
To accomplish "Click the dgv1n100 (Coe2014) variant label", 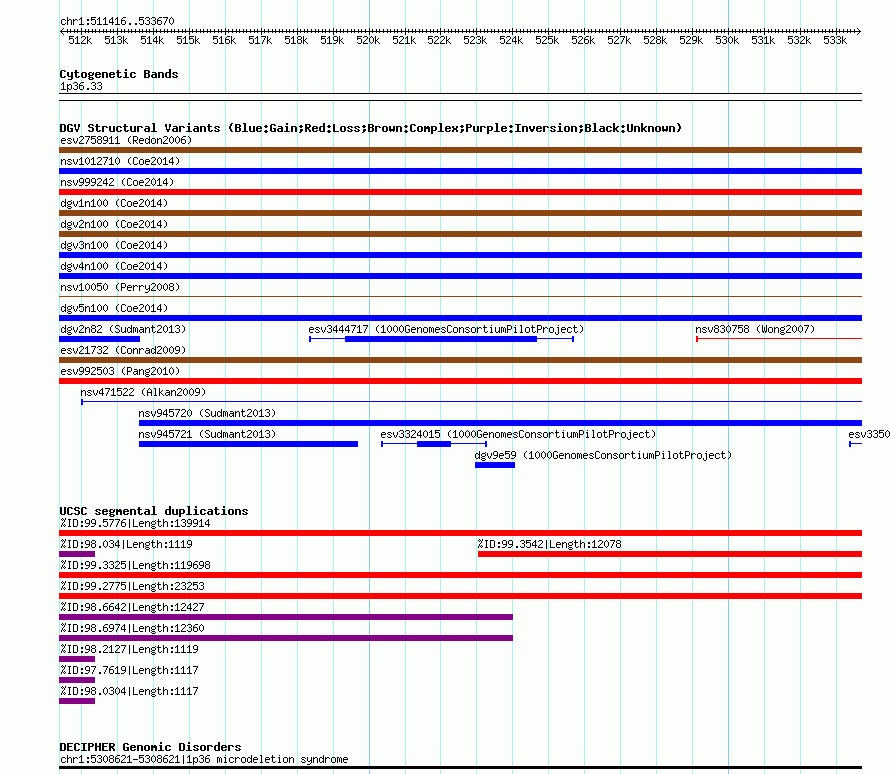I will click(114, 203).
